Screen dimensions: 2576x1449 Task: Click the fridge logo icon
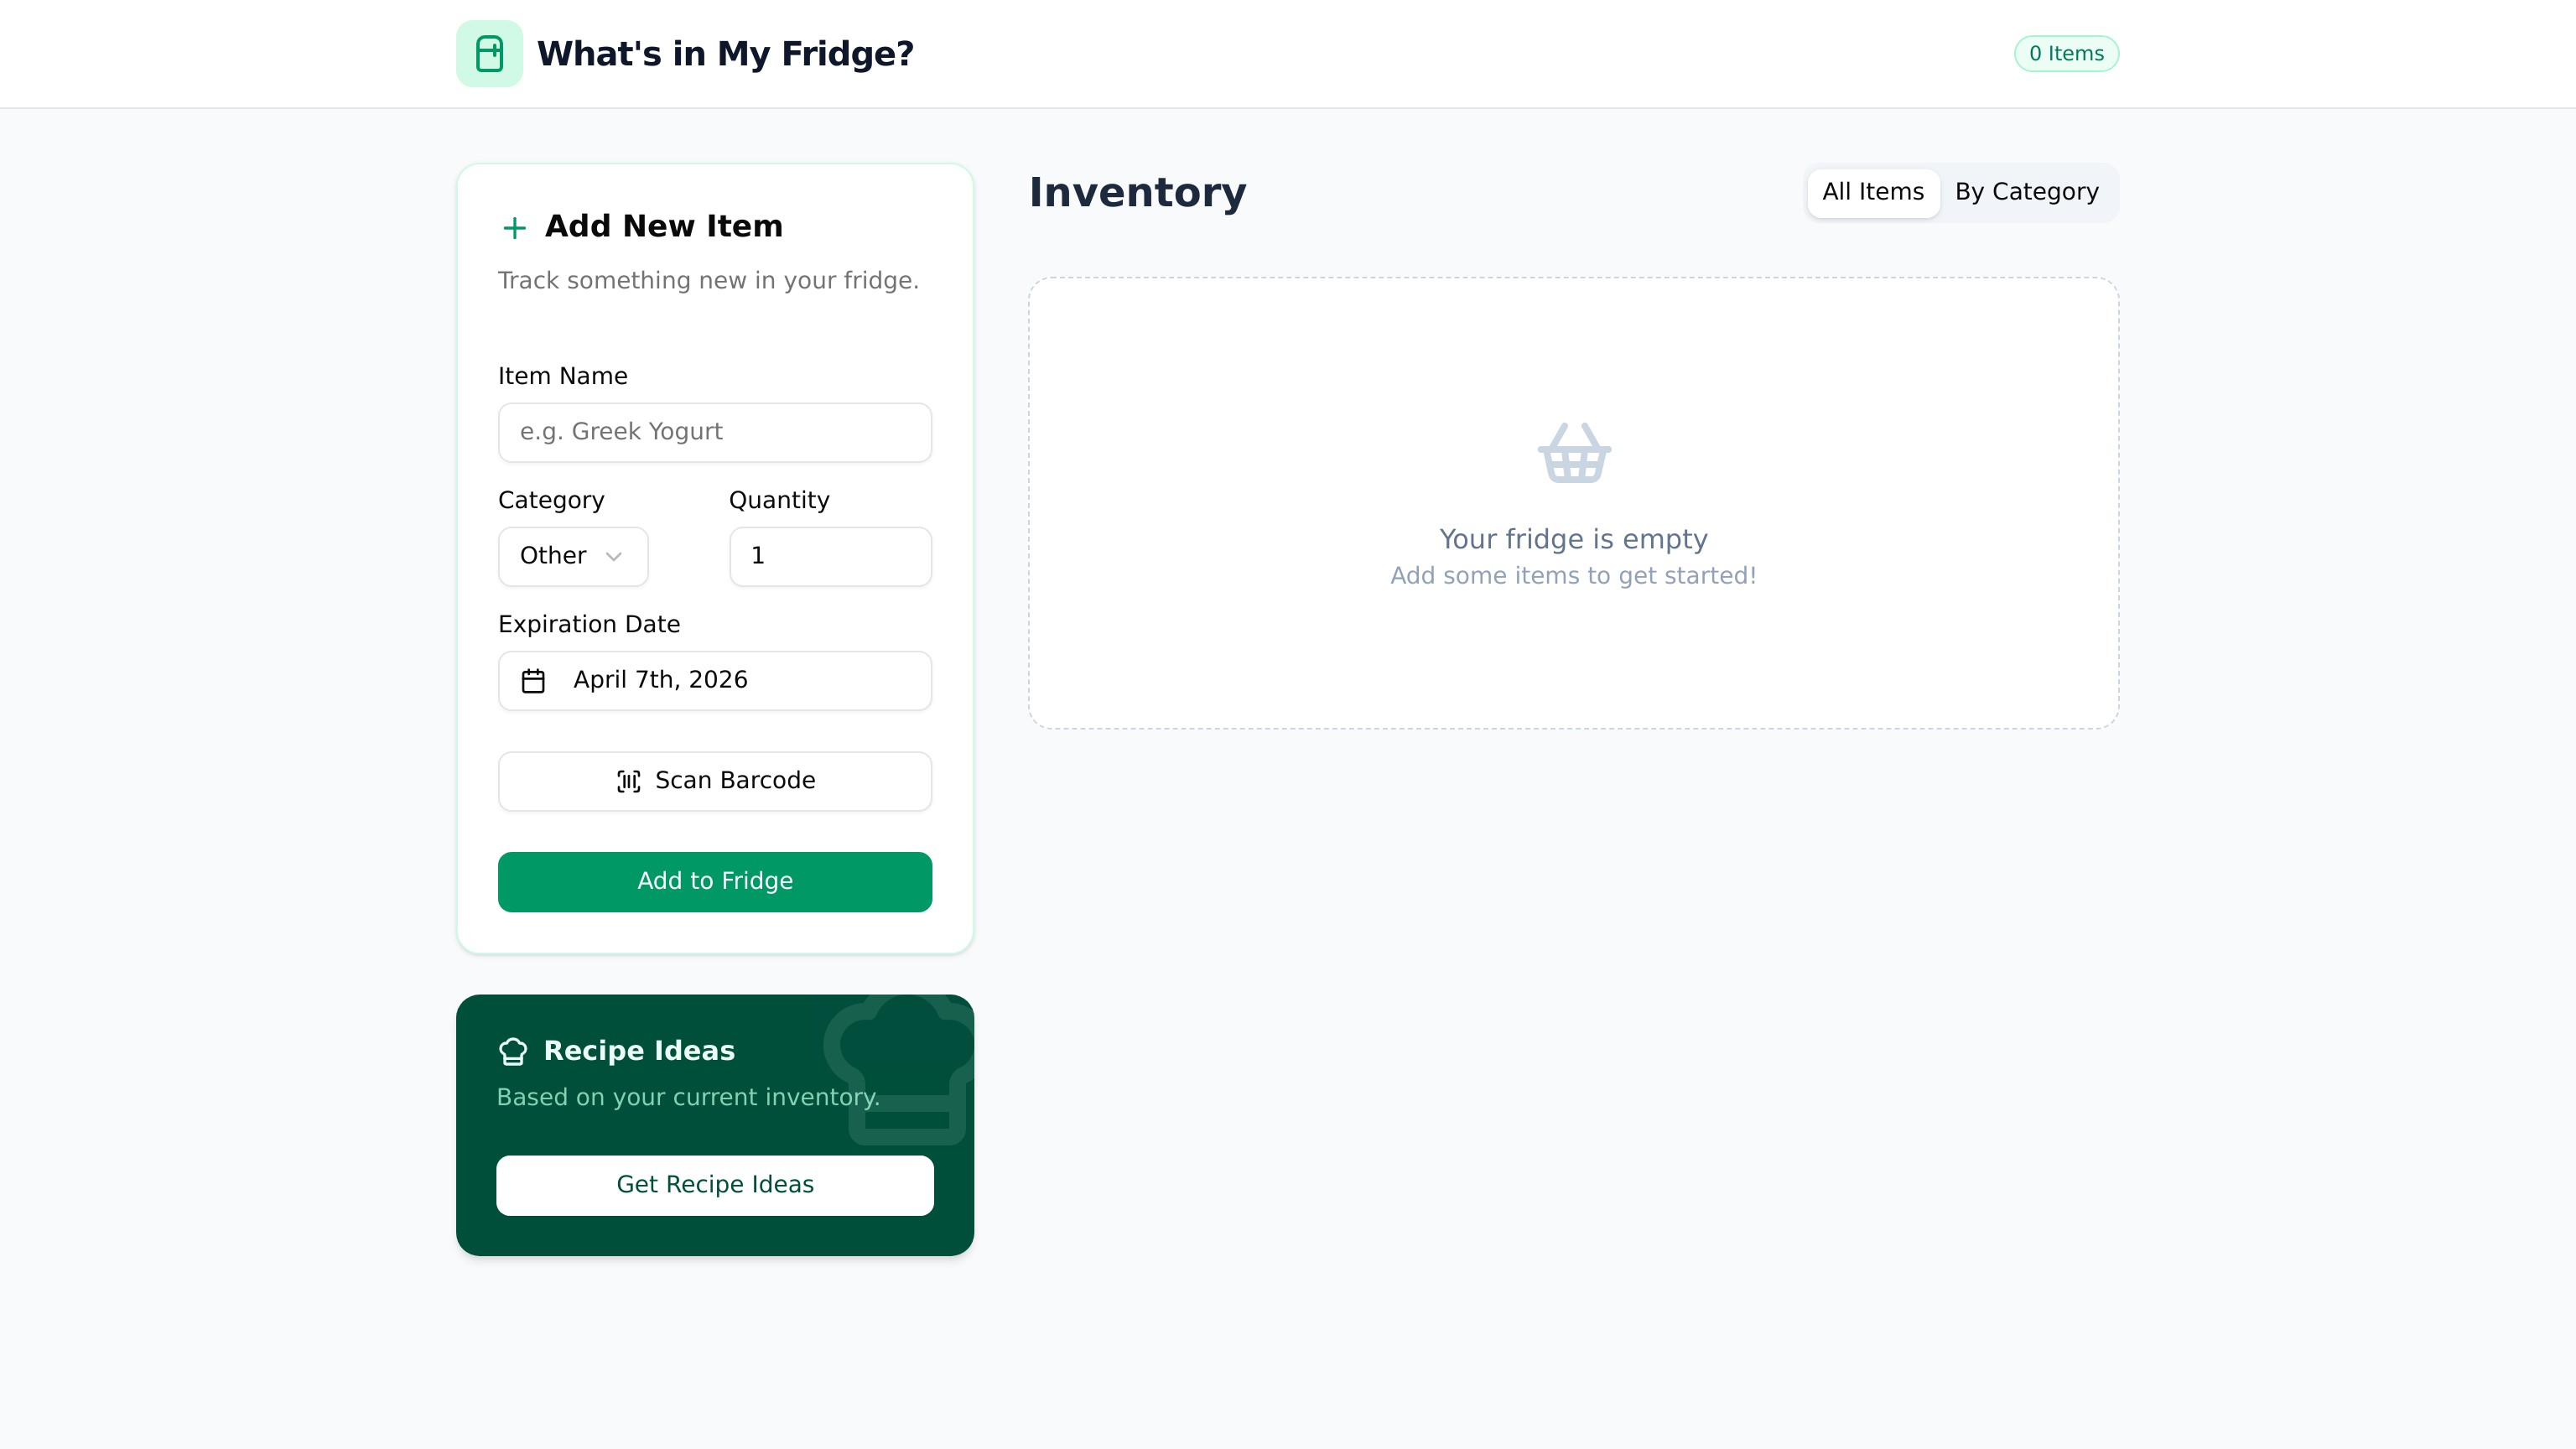tap(489, 54)
